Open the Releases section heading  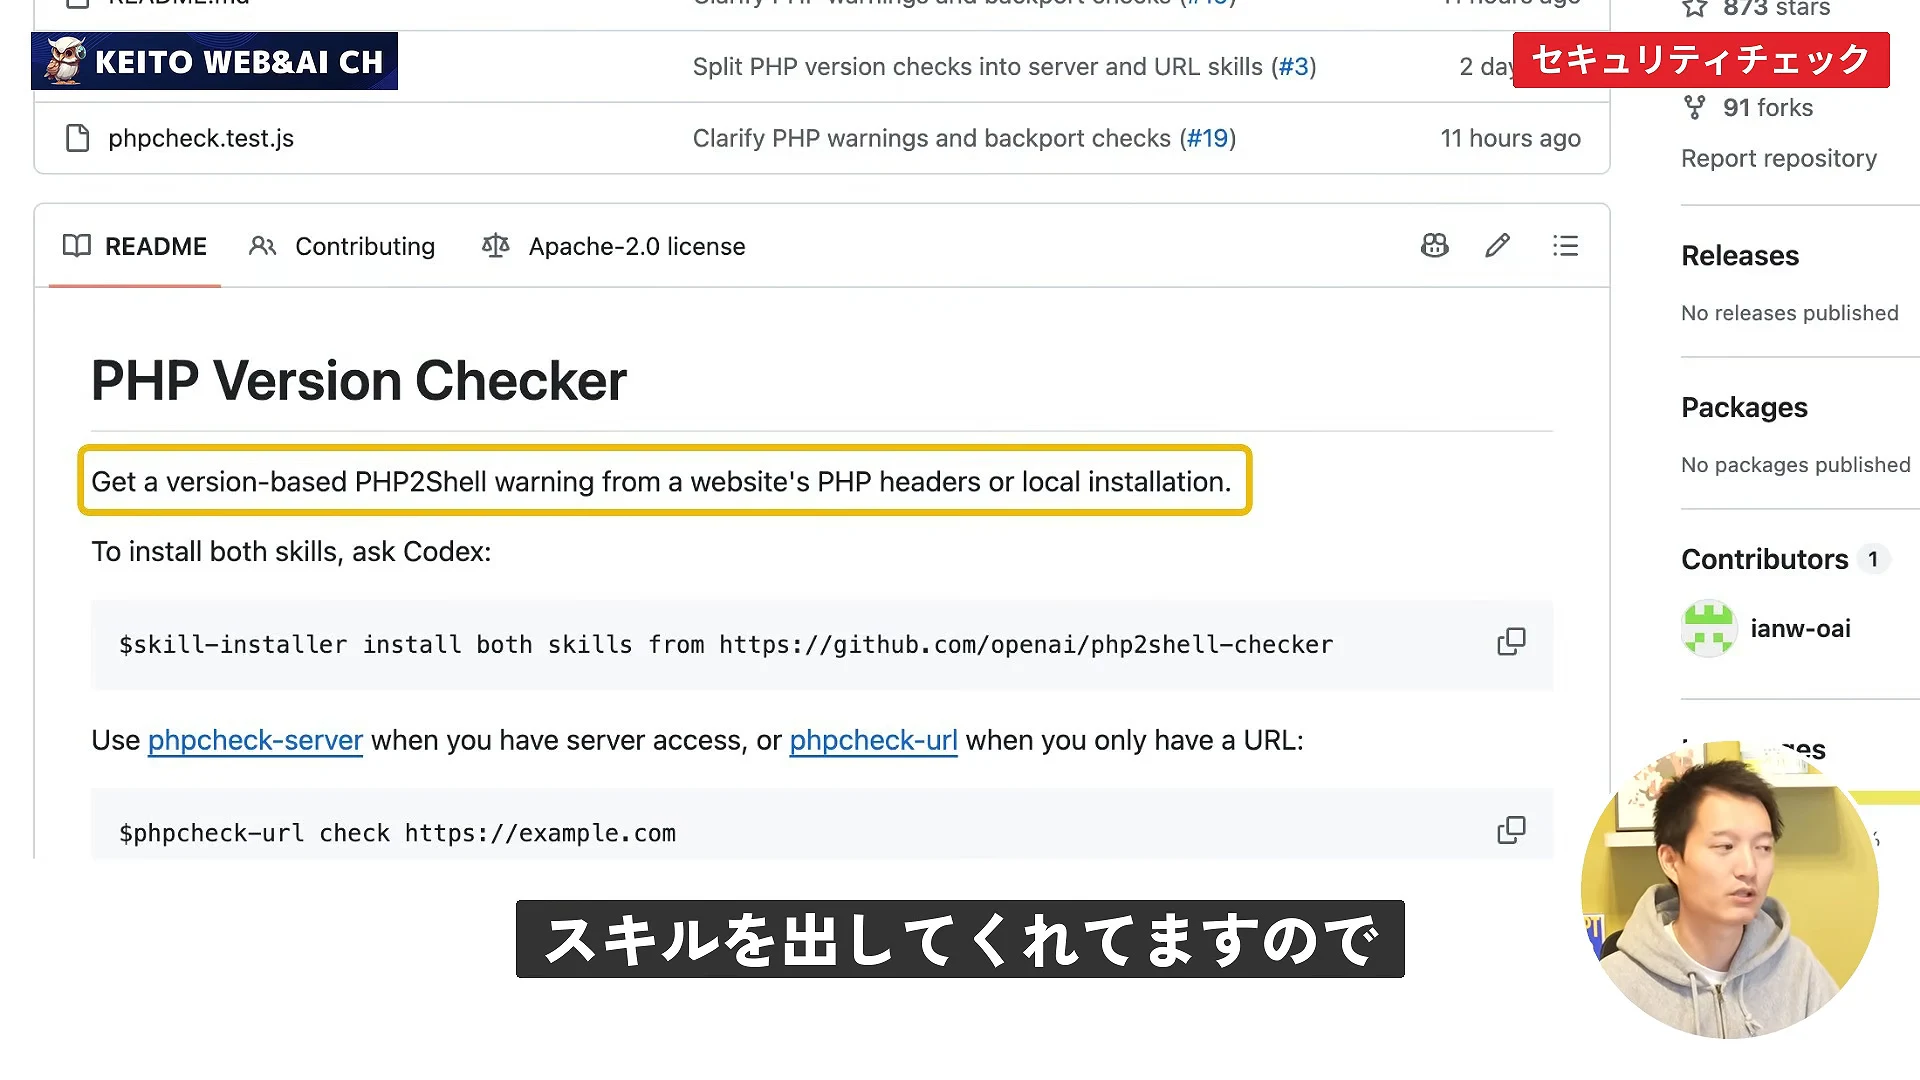(x=1740, y=256)
